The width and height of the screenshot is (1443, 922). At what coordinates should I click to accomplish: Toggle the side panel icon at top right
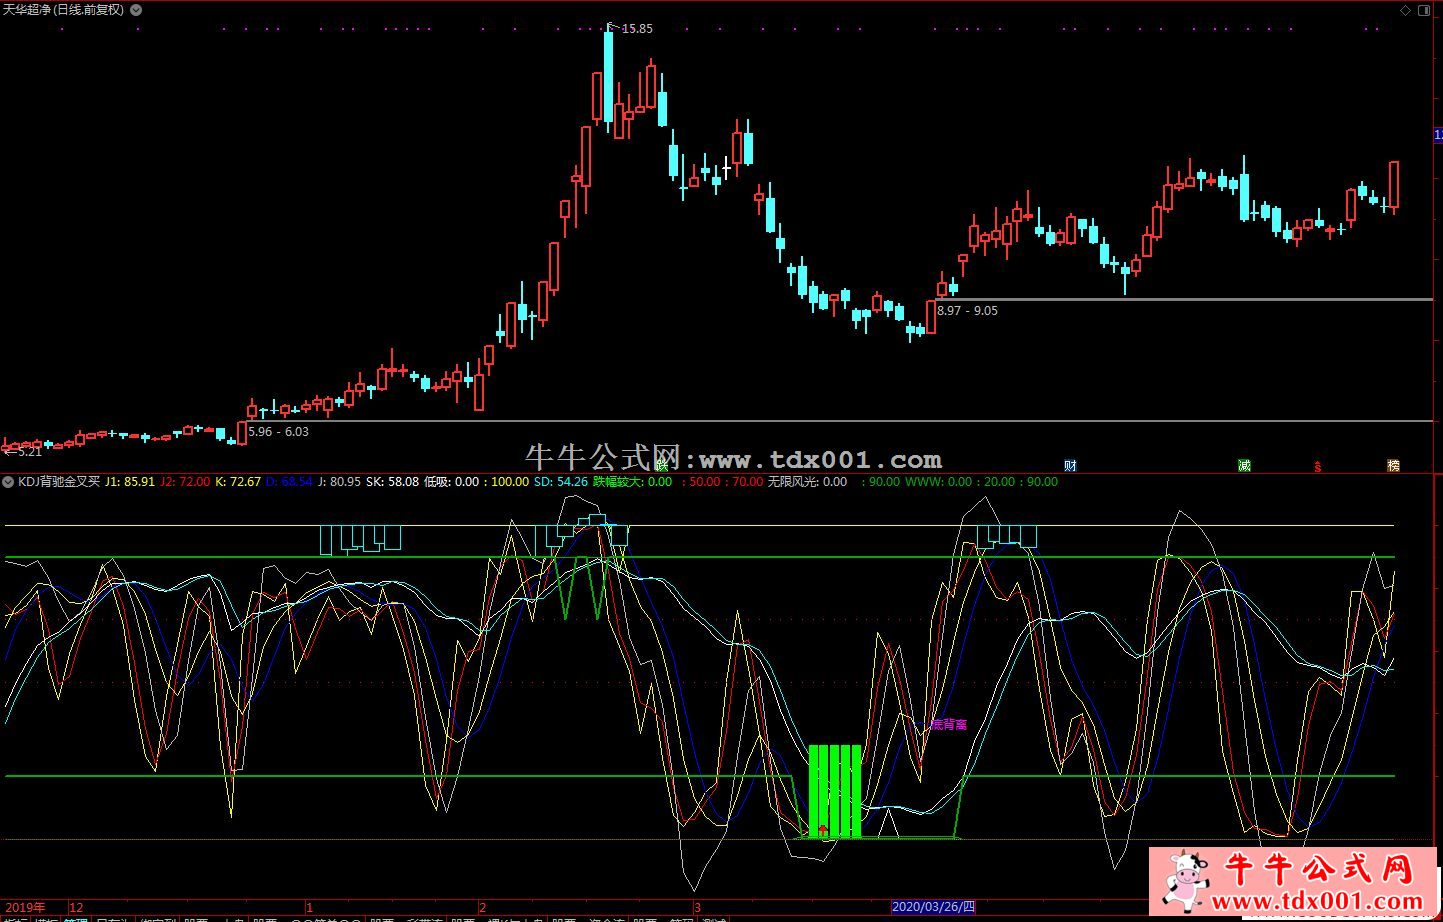point(1423,10)
